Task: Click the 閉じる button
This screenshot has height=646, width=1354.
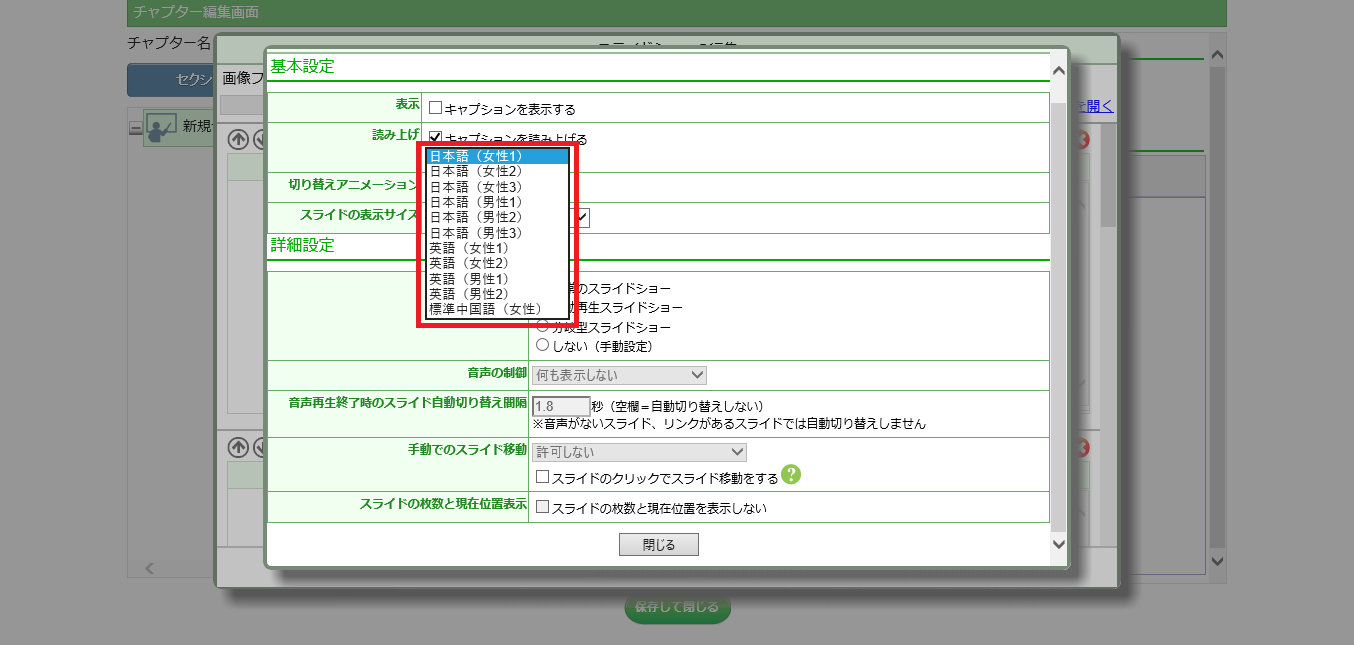Action: pyautogui.click(x=658, y=545)
